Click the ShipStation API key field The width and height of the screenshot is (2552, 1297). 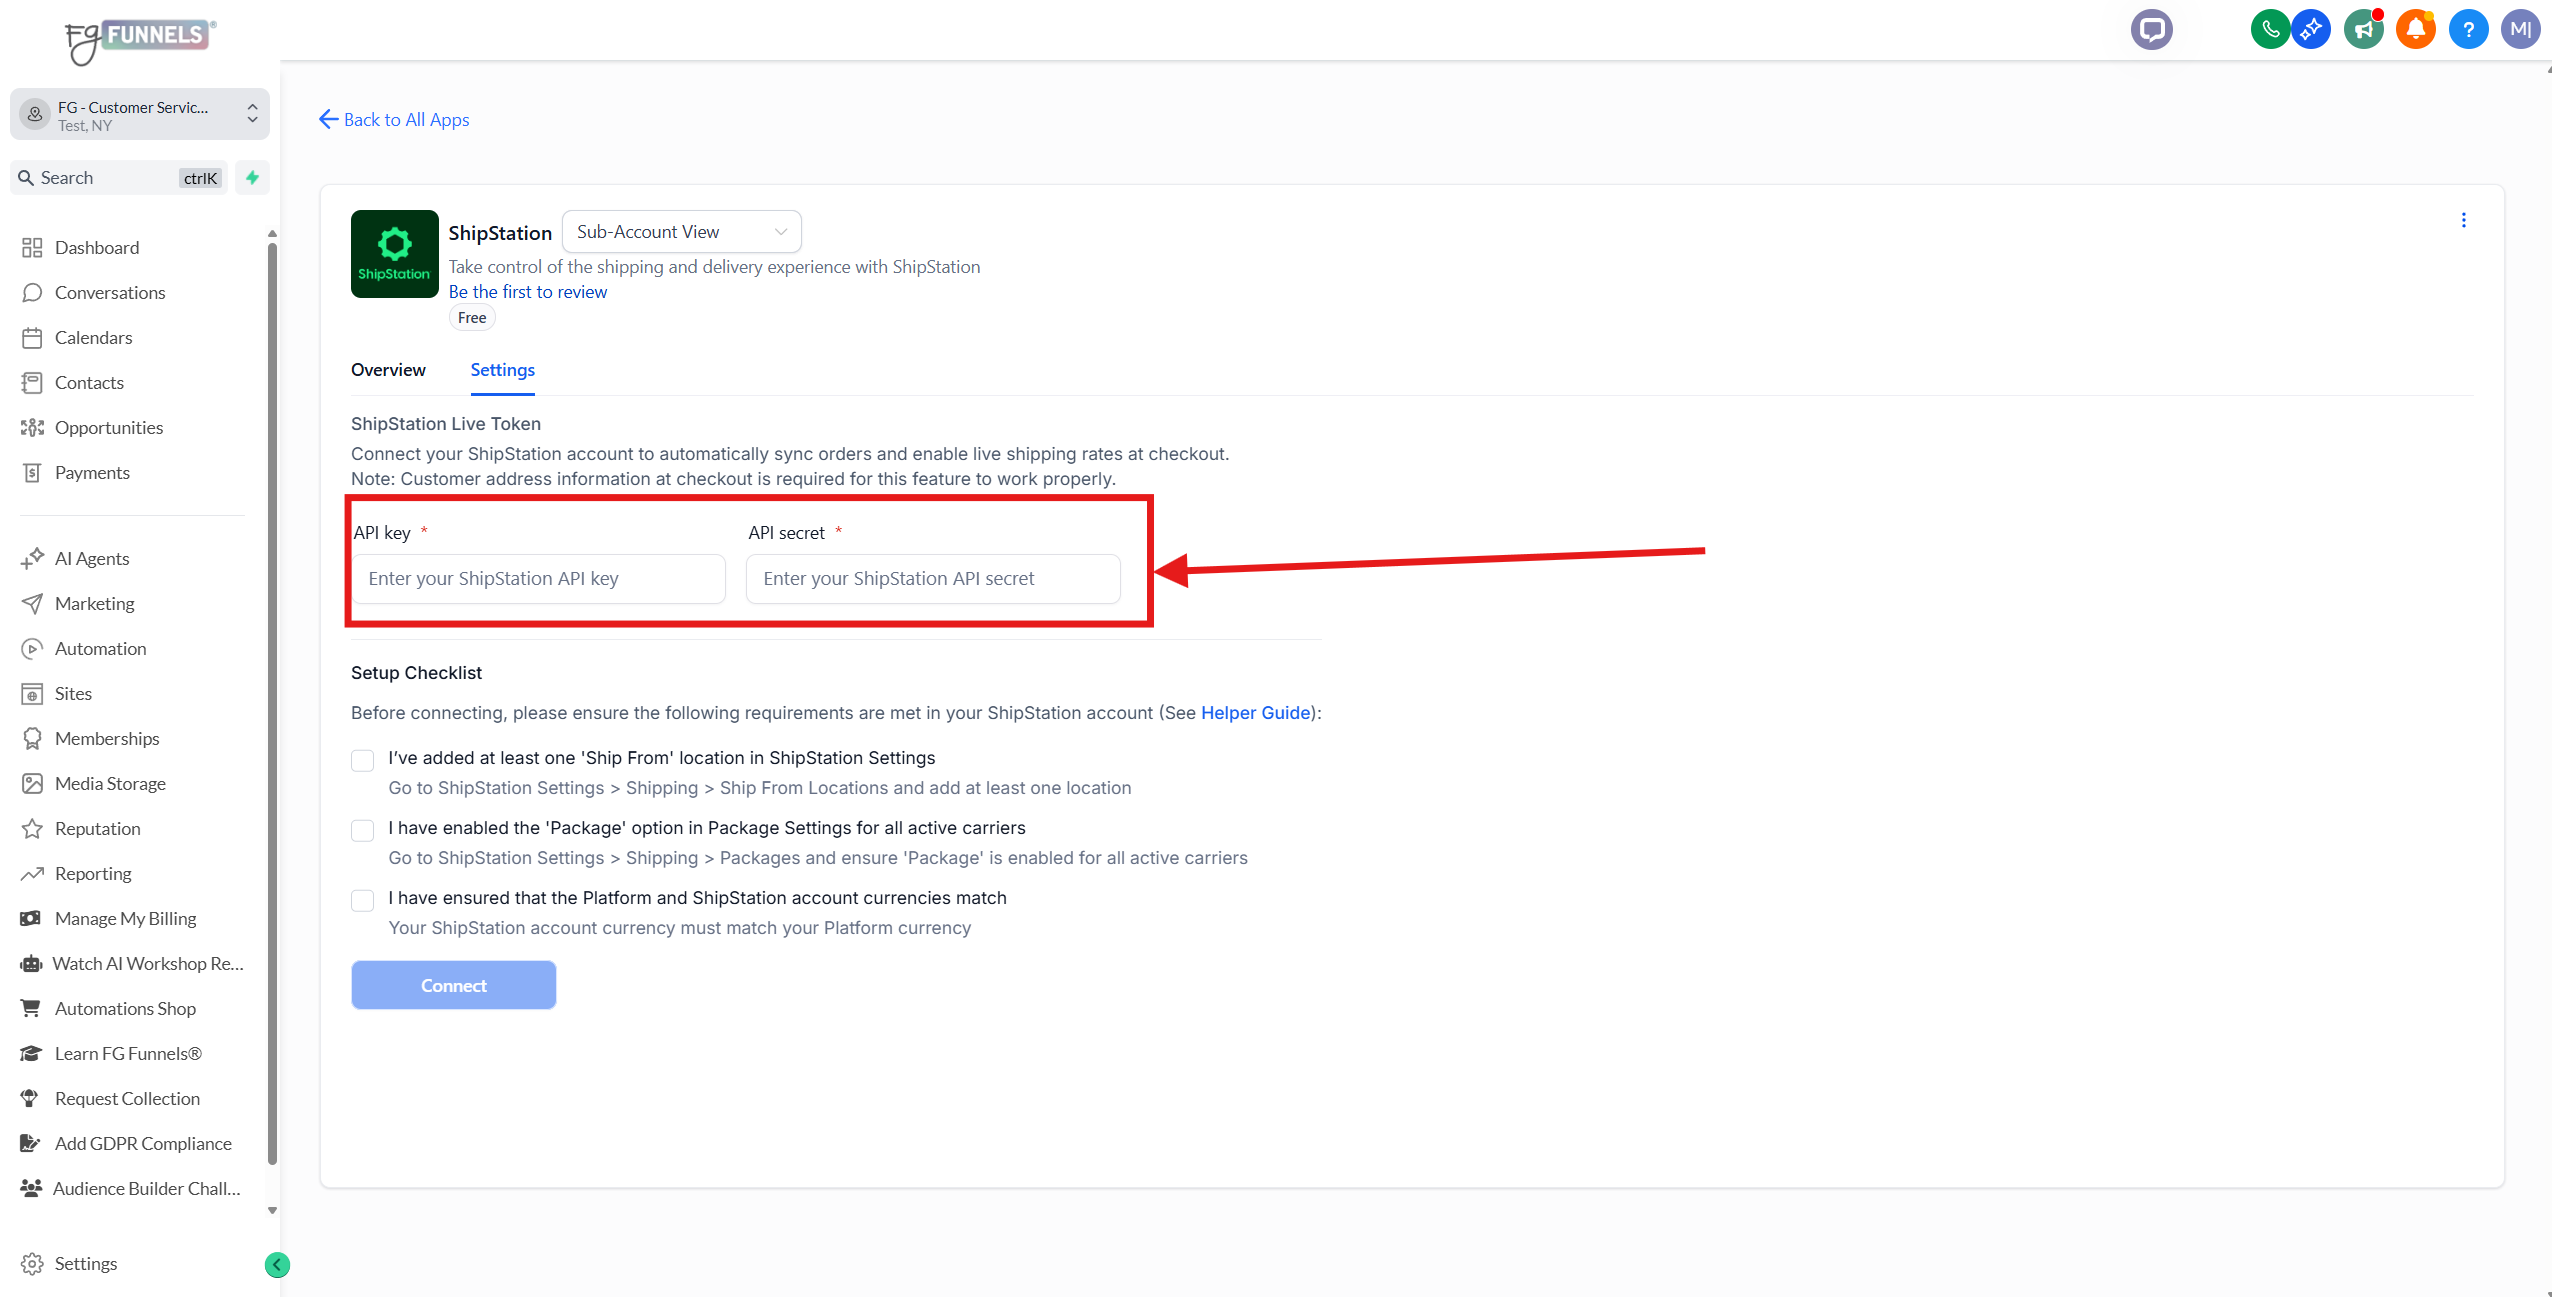pos(538,579)
